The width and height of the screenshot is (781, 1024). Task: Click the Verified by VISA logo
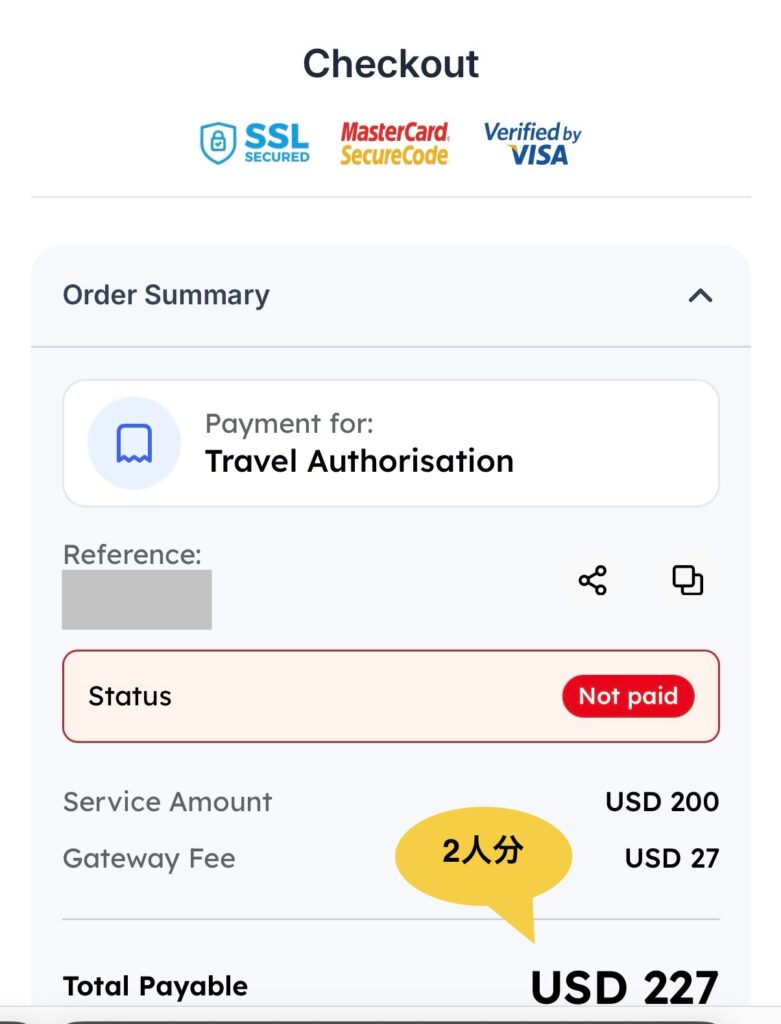pos(532,143)
